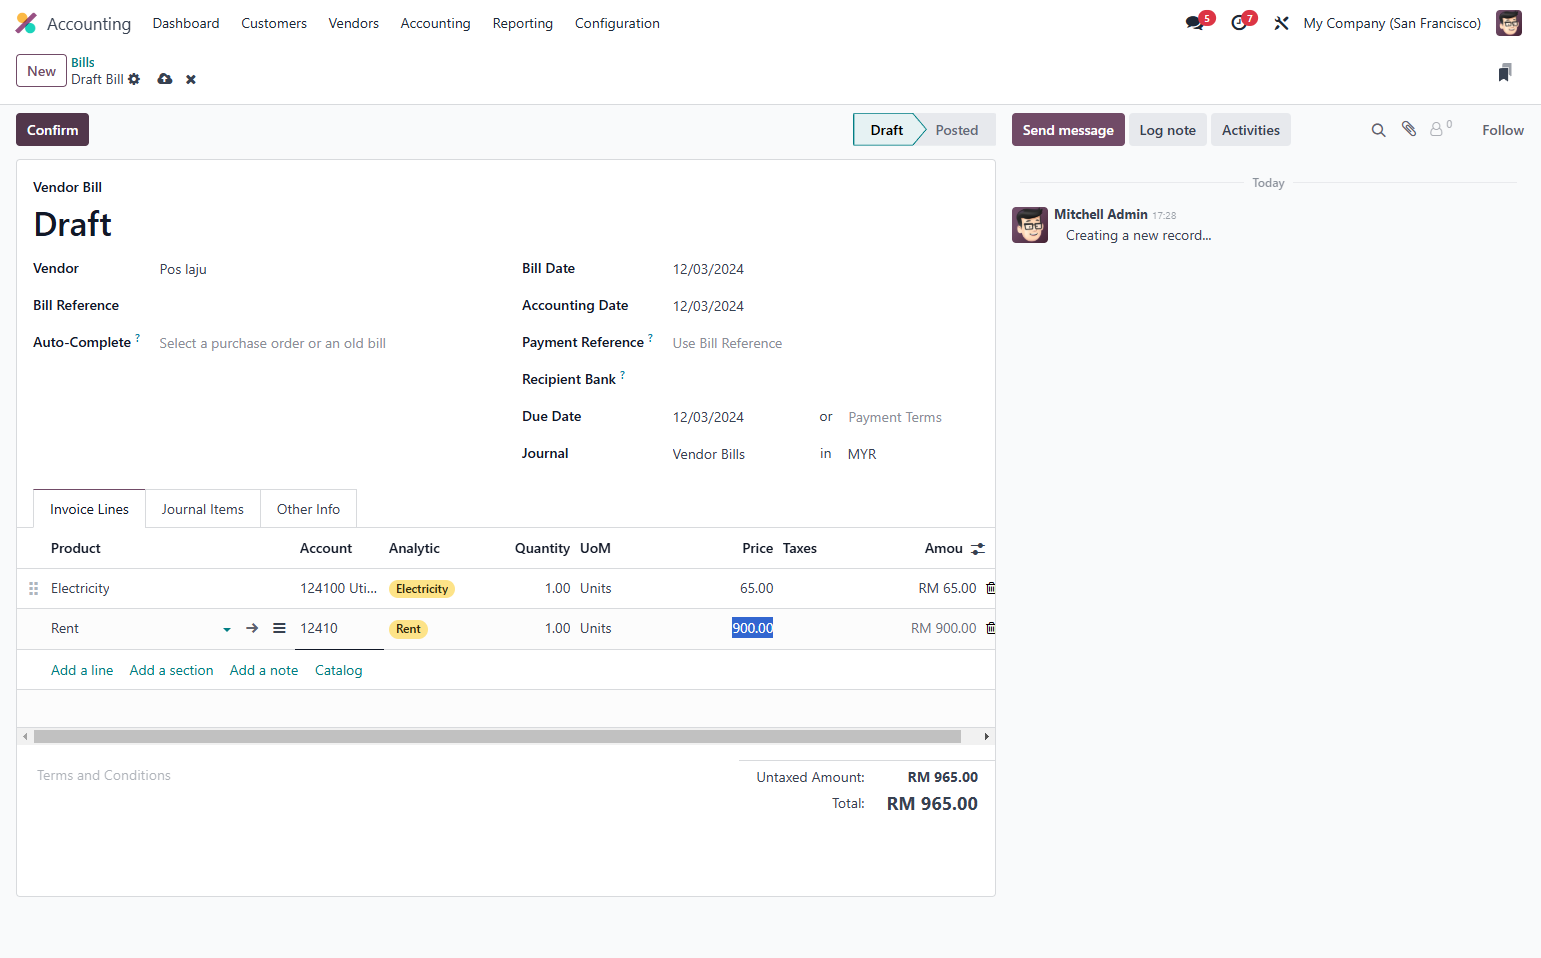Expand the Rent product dropdown
Image resolution: width=1541 pixels, height=958 pixels.
point(227,629)
